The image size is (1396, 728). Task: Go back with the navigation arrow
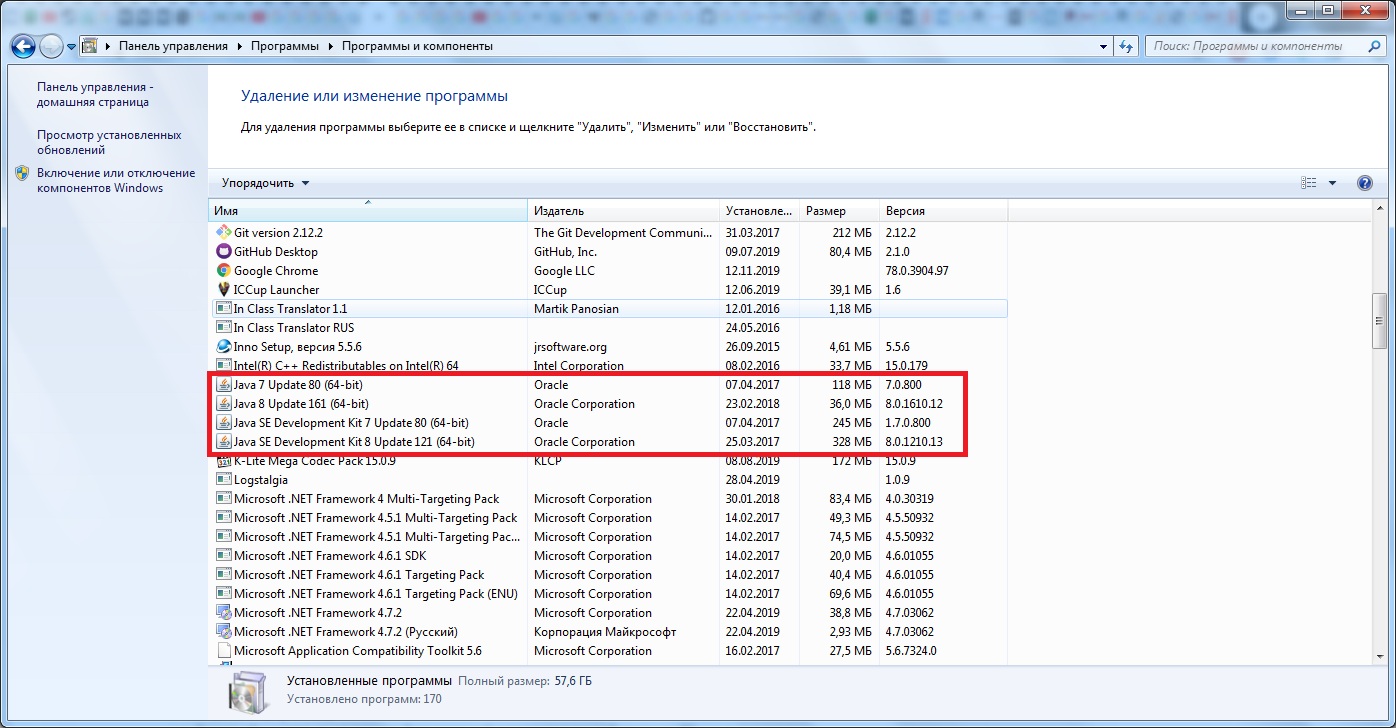click(x=22, y=46)
